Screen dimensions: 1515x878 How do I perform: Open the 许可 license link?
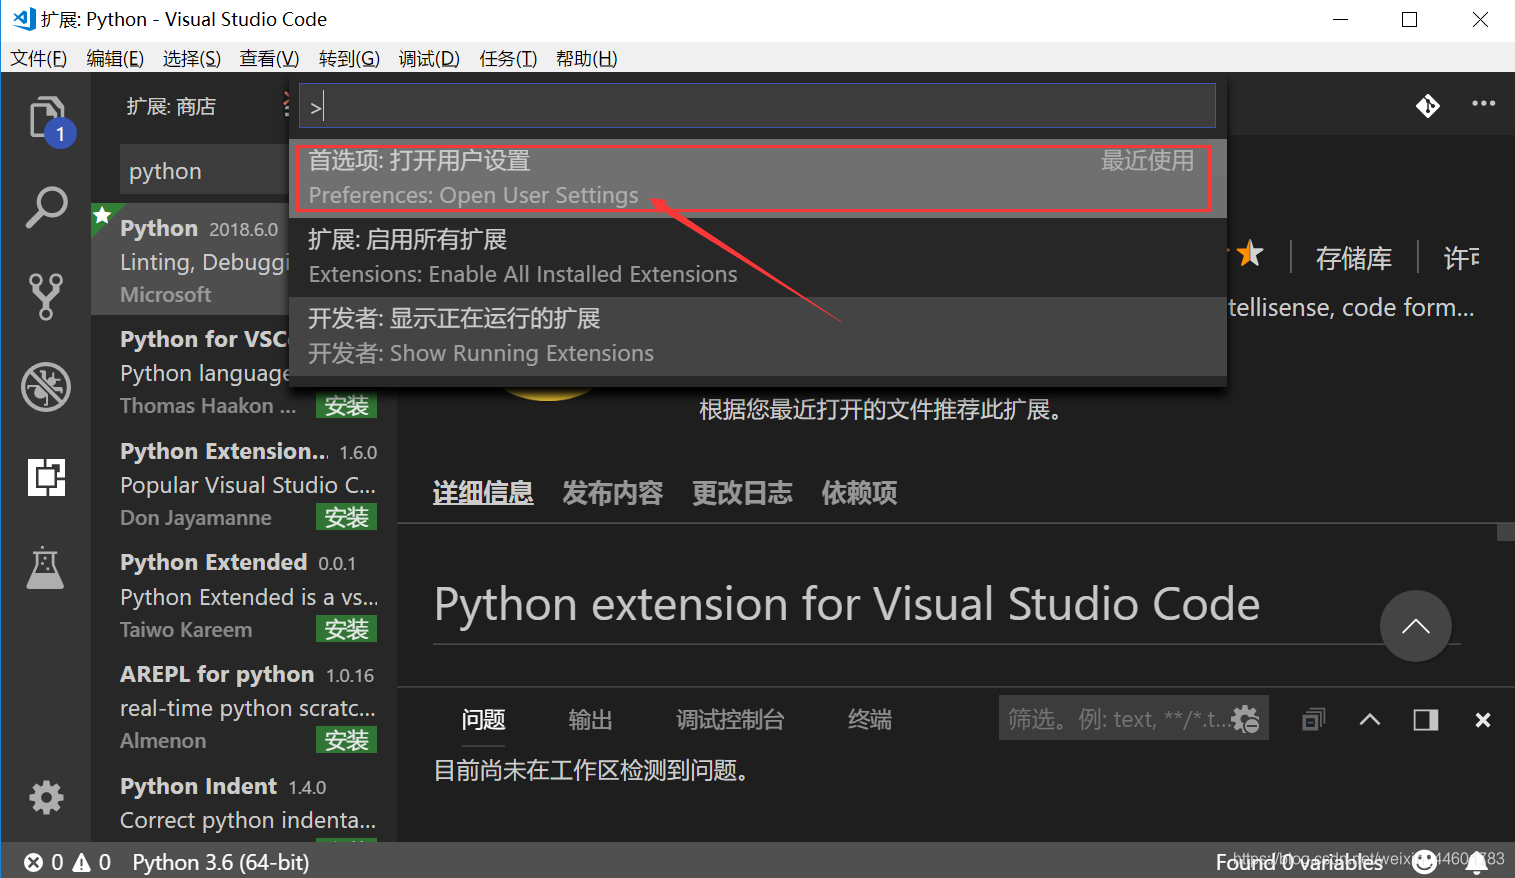1461,258
